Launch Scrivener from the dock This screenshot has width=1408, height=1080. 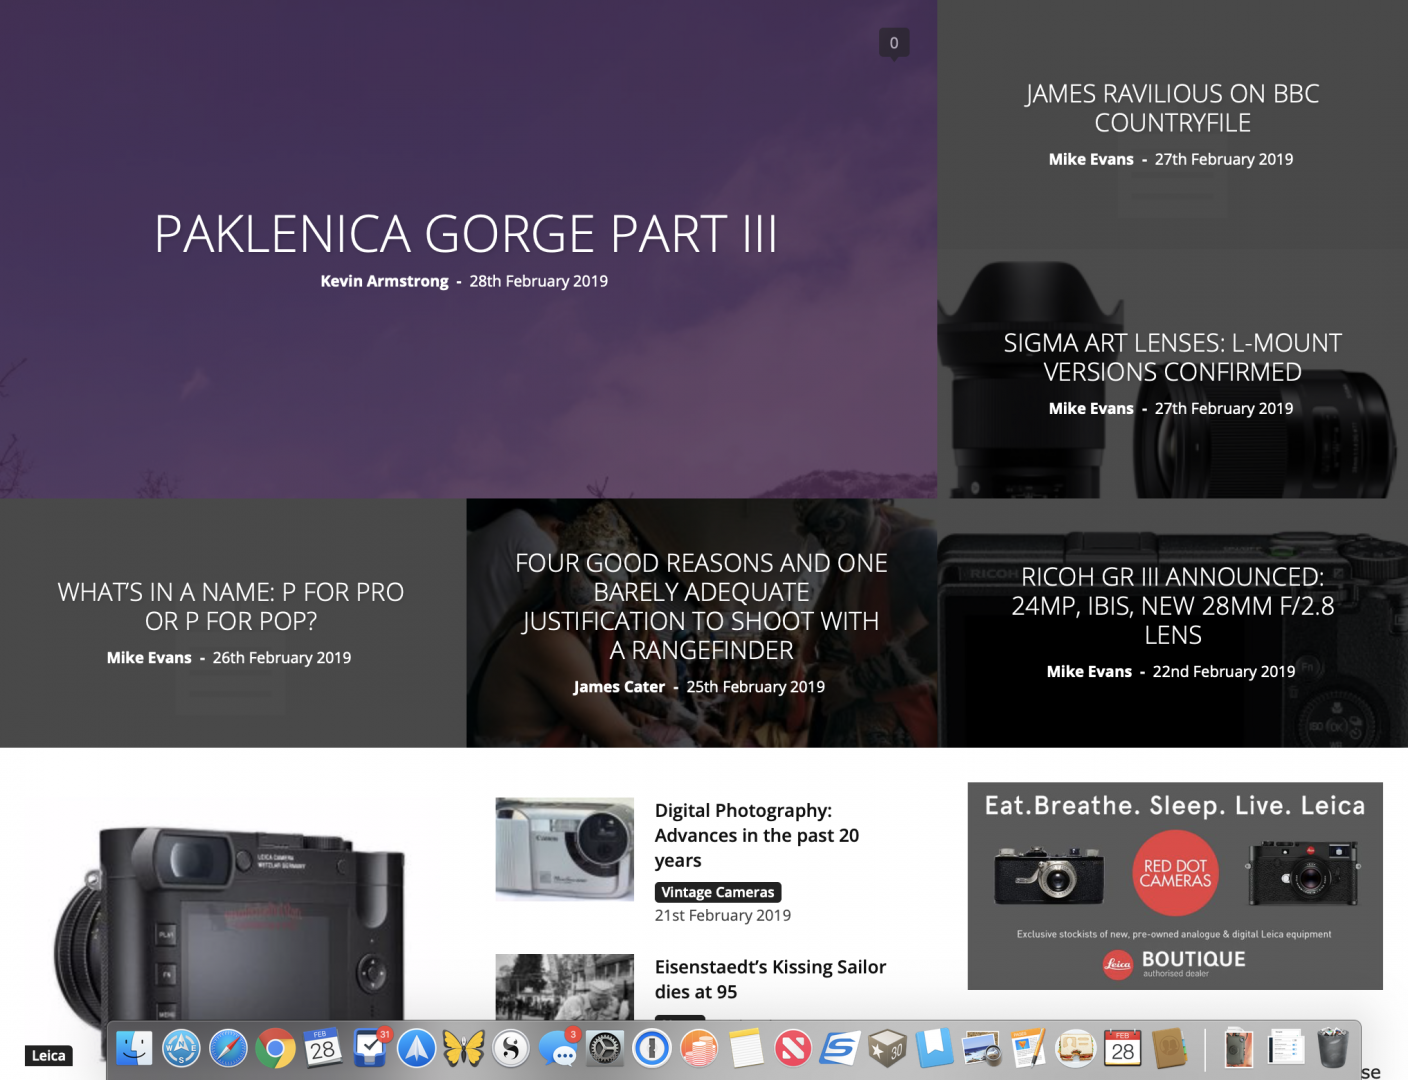click(x=511, y=1048)
